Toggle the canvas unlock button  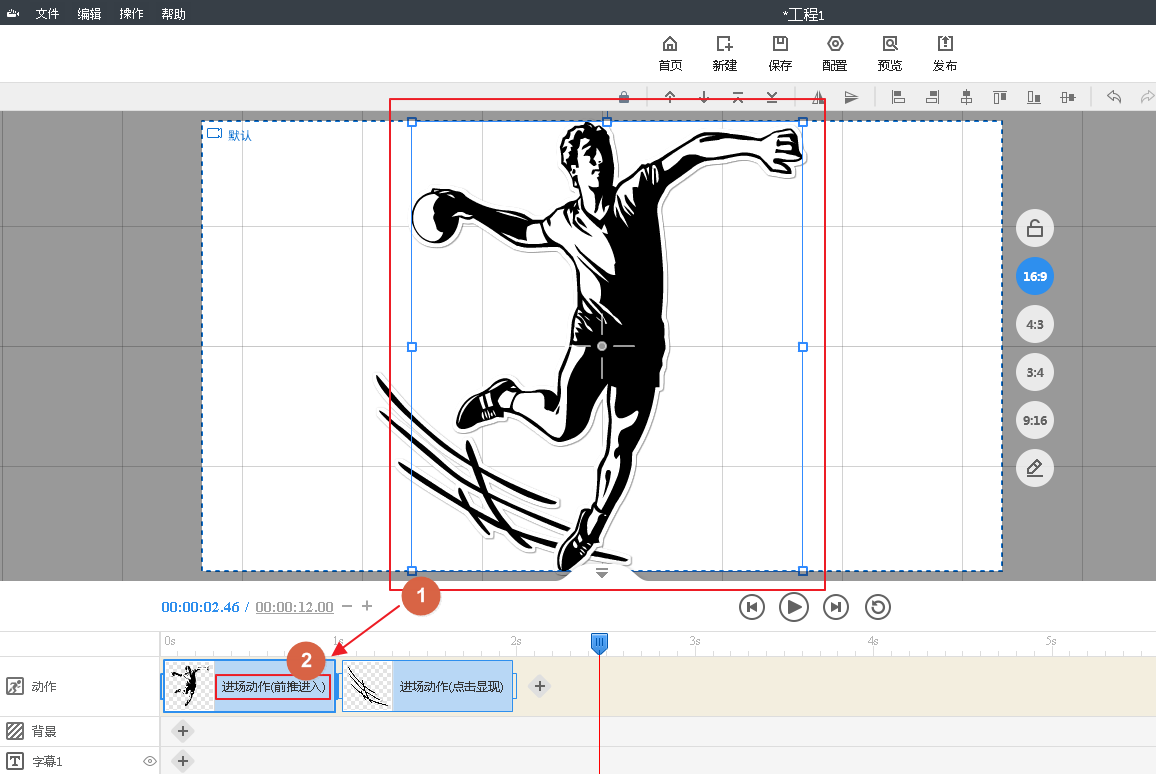click(1035, 228)
